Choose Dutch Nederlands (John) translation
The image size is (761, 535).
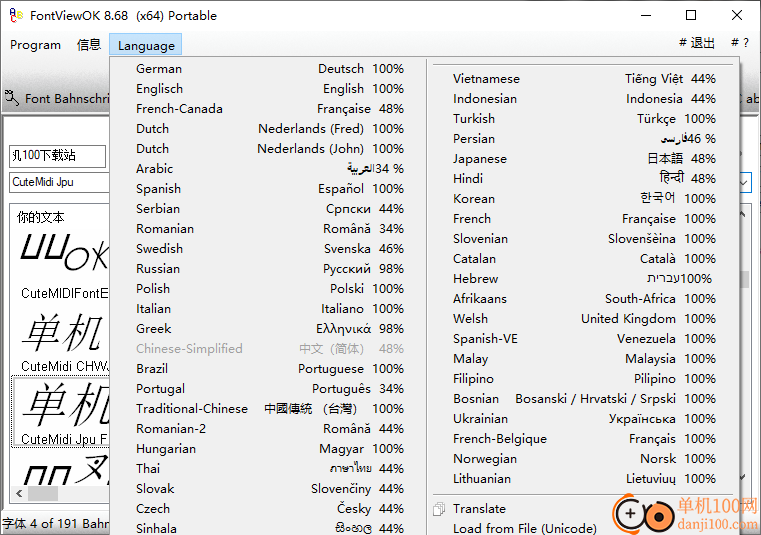[268, 149]
